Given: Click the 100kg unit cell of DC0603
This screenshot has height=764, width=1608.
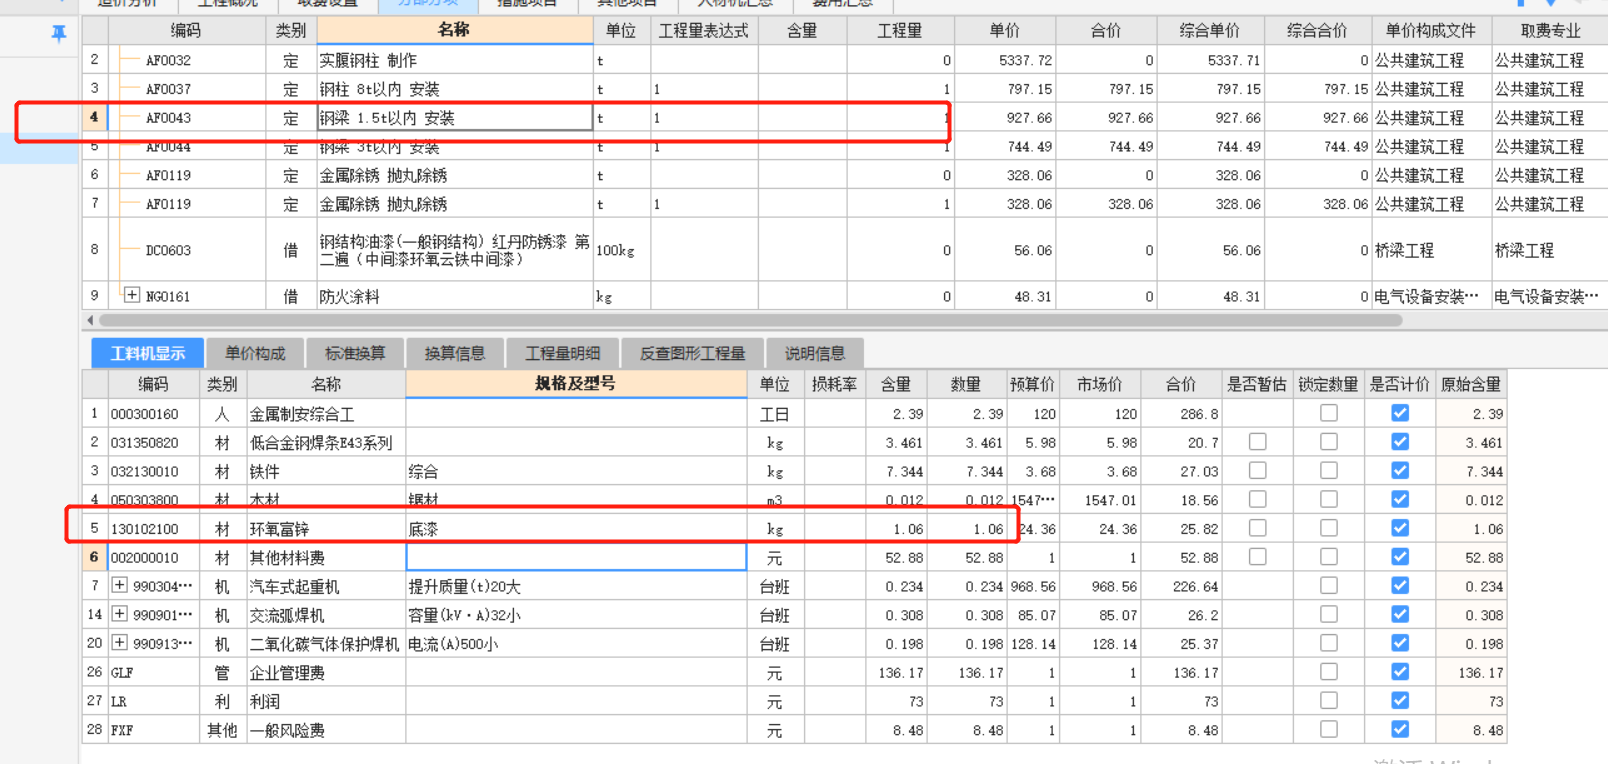Looking at the screenshot, I should (x=622, y=250).
